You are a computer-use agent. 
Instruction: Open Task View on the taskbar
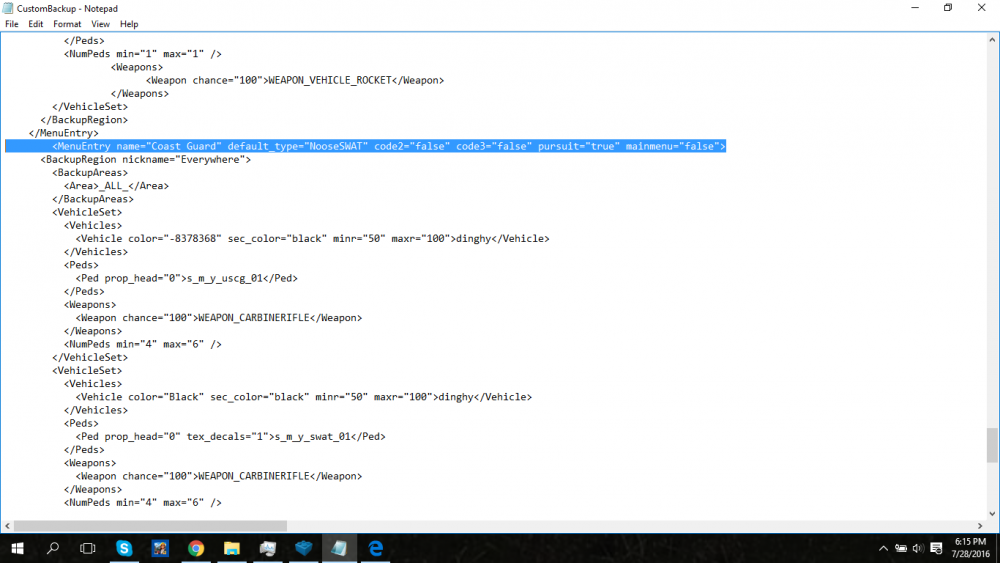87,548
